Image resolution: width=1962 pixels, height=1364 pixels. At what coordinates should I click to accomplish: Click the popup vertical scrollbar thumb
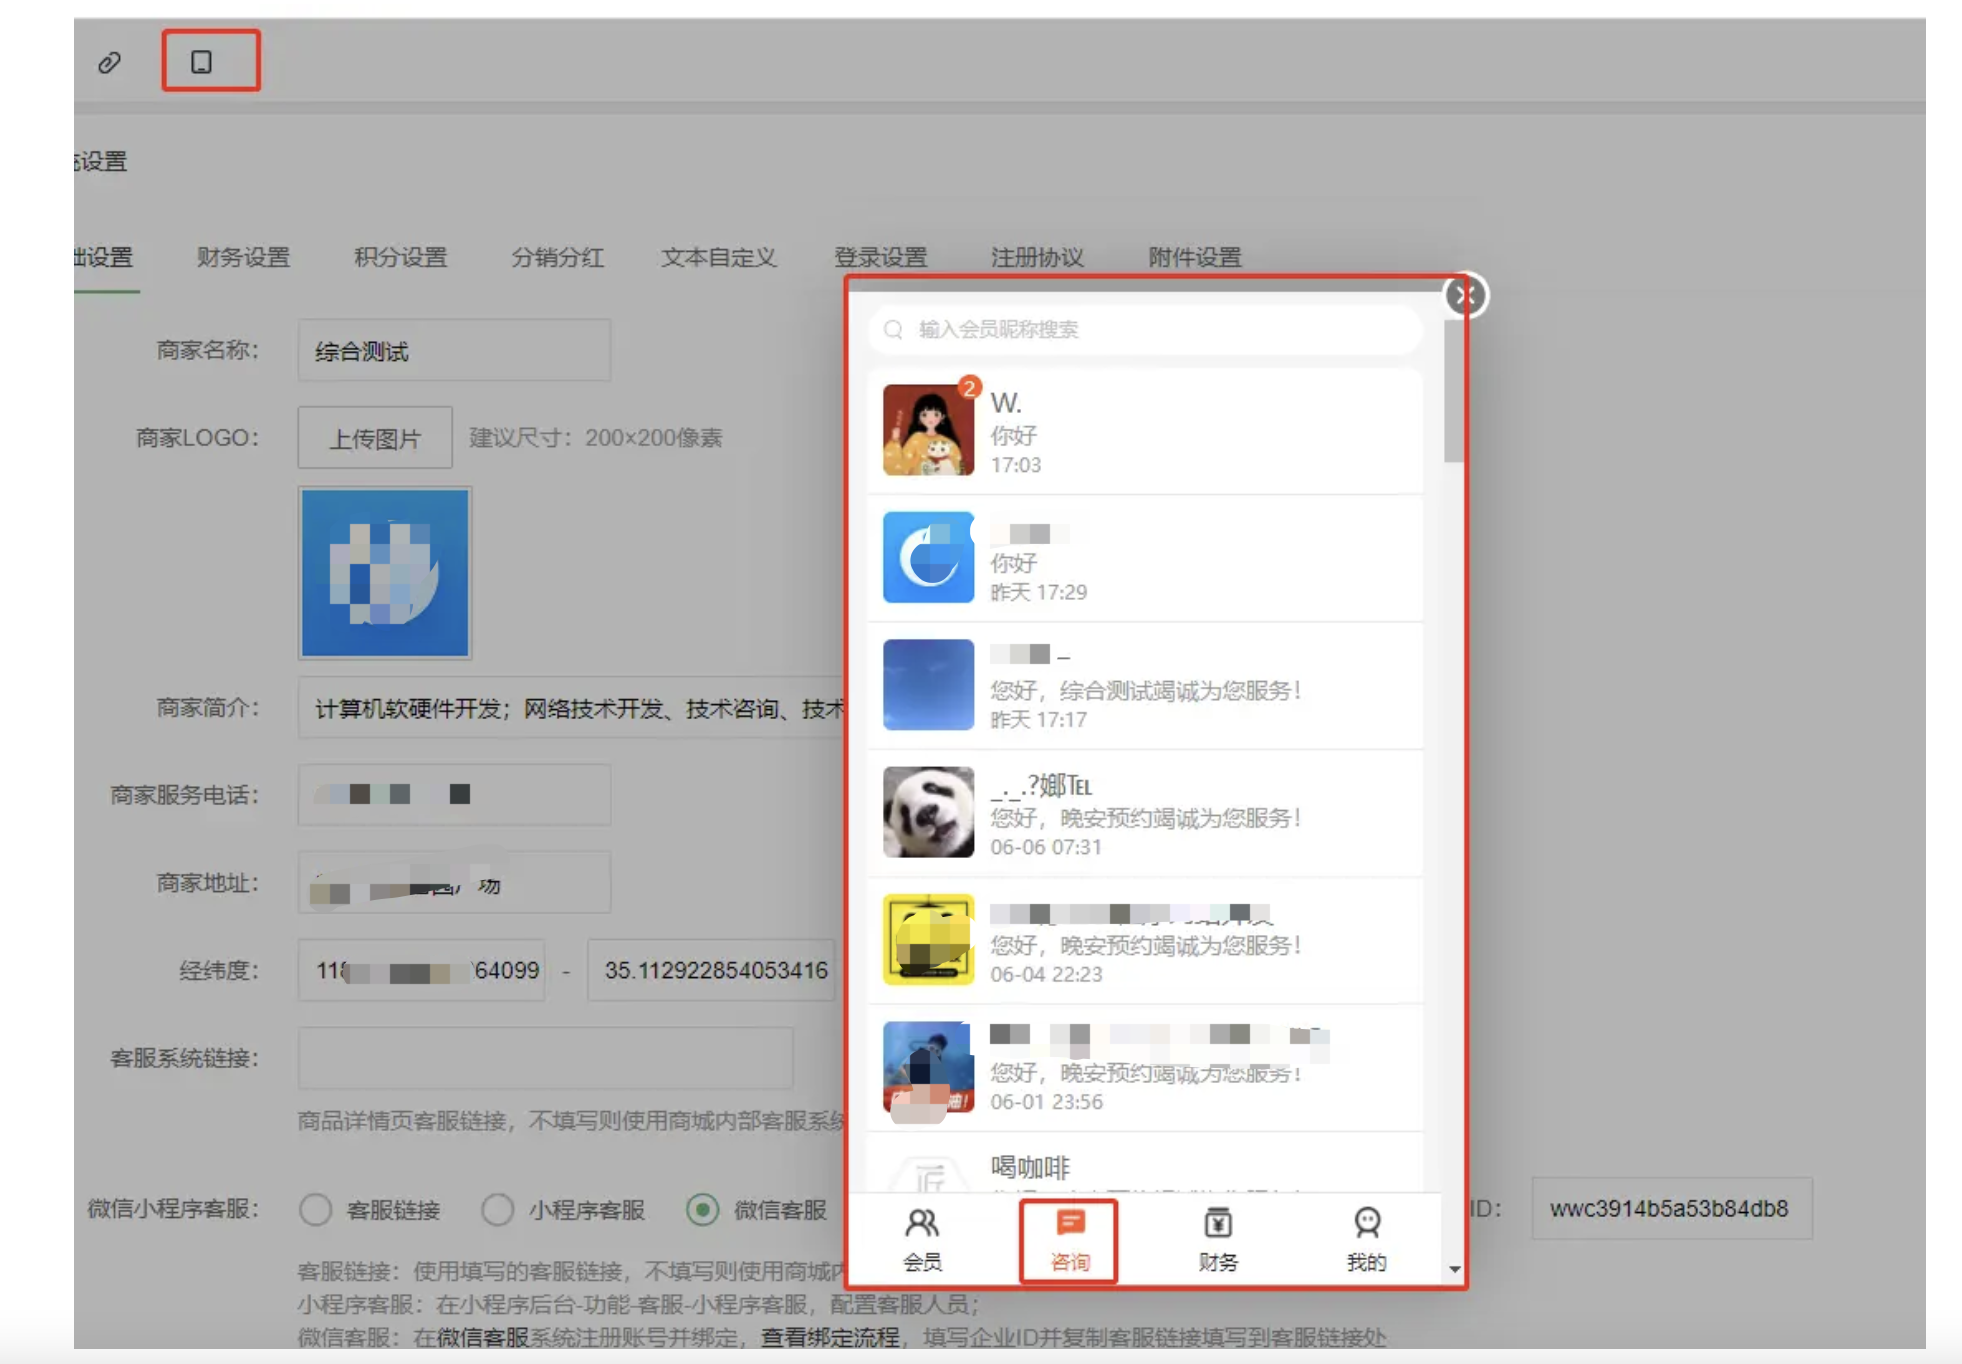tap(1453, 392)
